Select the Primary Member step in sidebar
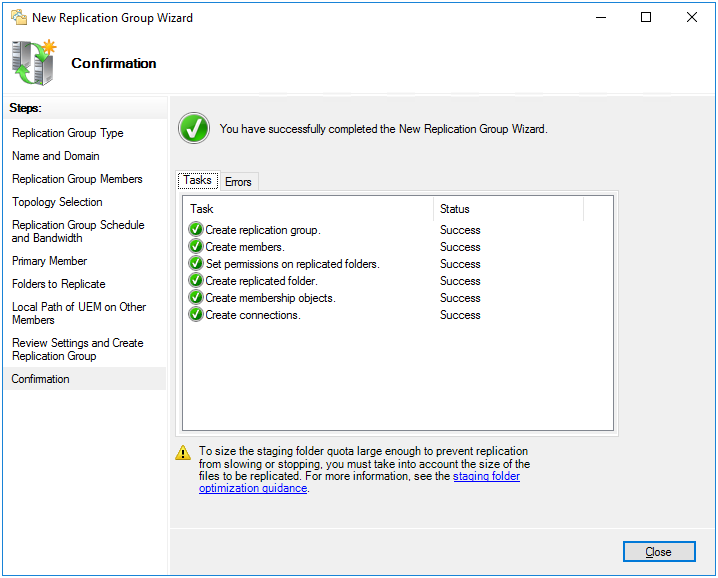This screenshot has height=578, width=718. [49, 261]
